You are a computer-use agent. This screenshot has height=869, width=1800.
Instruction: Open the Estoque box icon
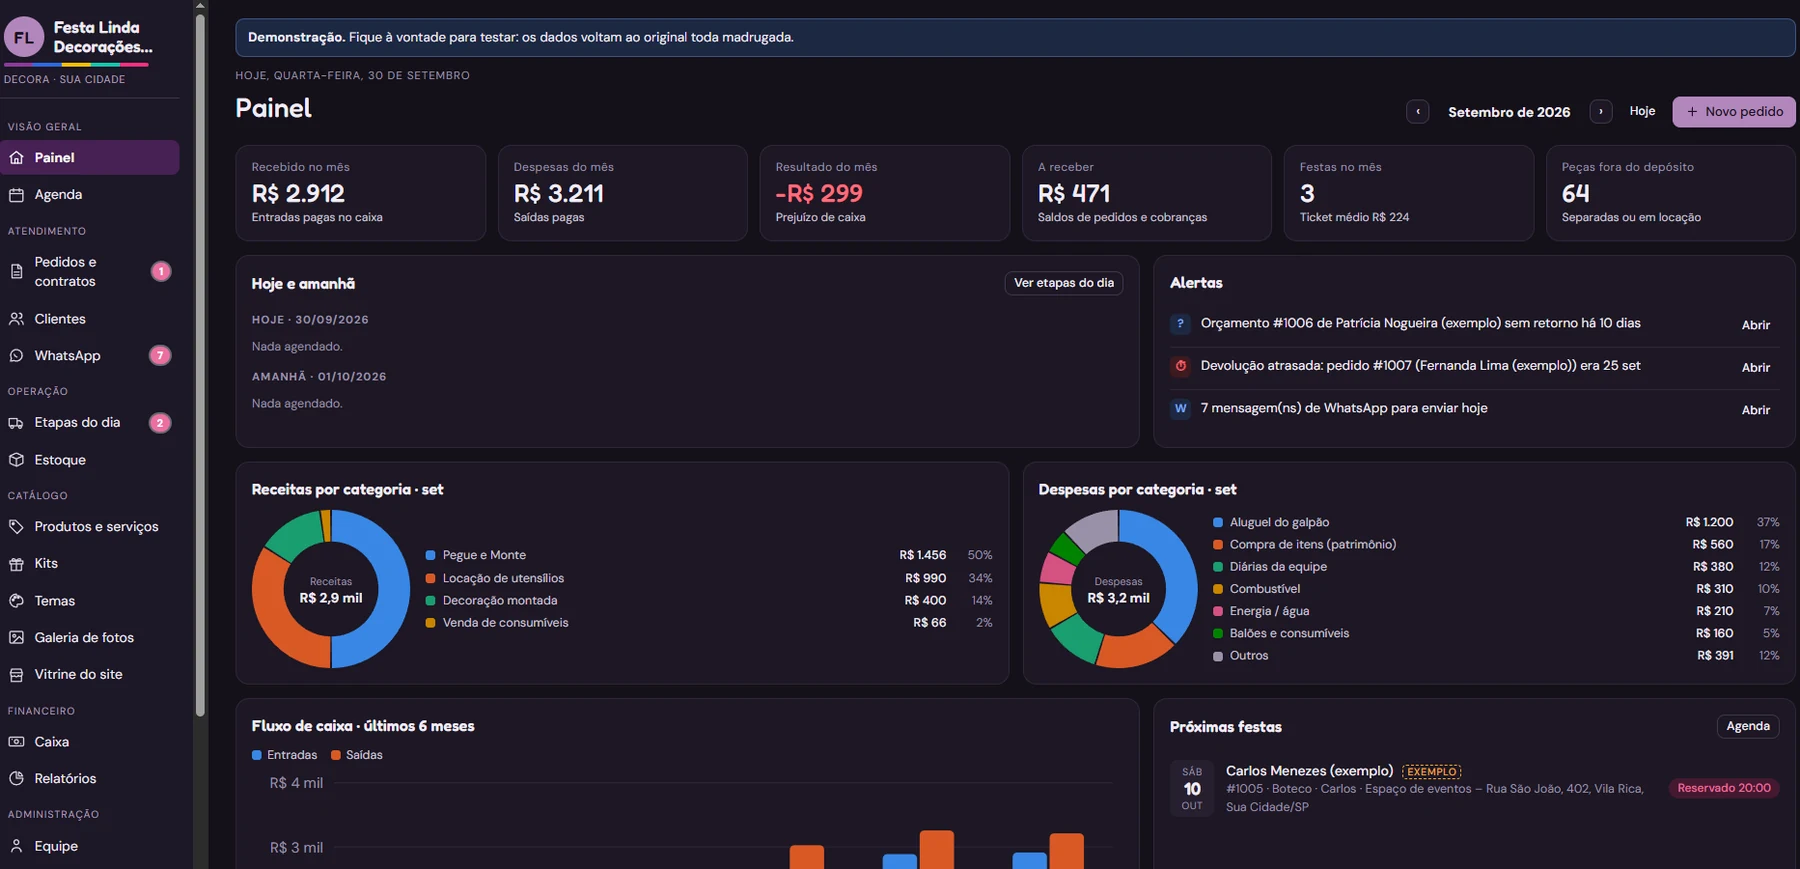16,460
